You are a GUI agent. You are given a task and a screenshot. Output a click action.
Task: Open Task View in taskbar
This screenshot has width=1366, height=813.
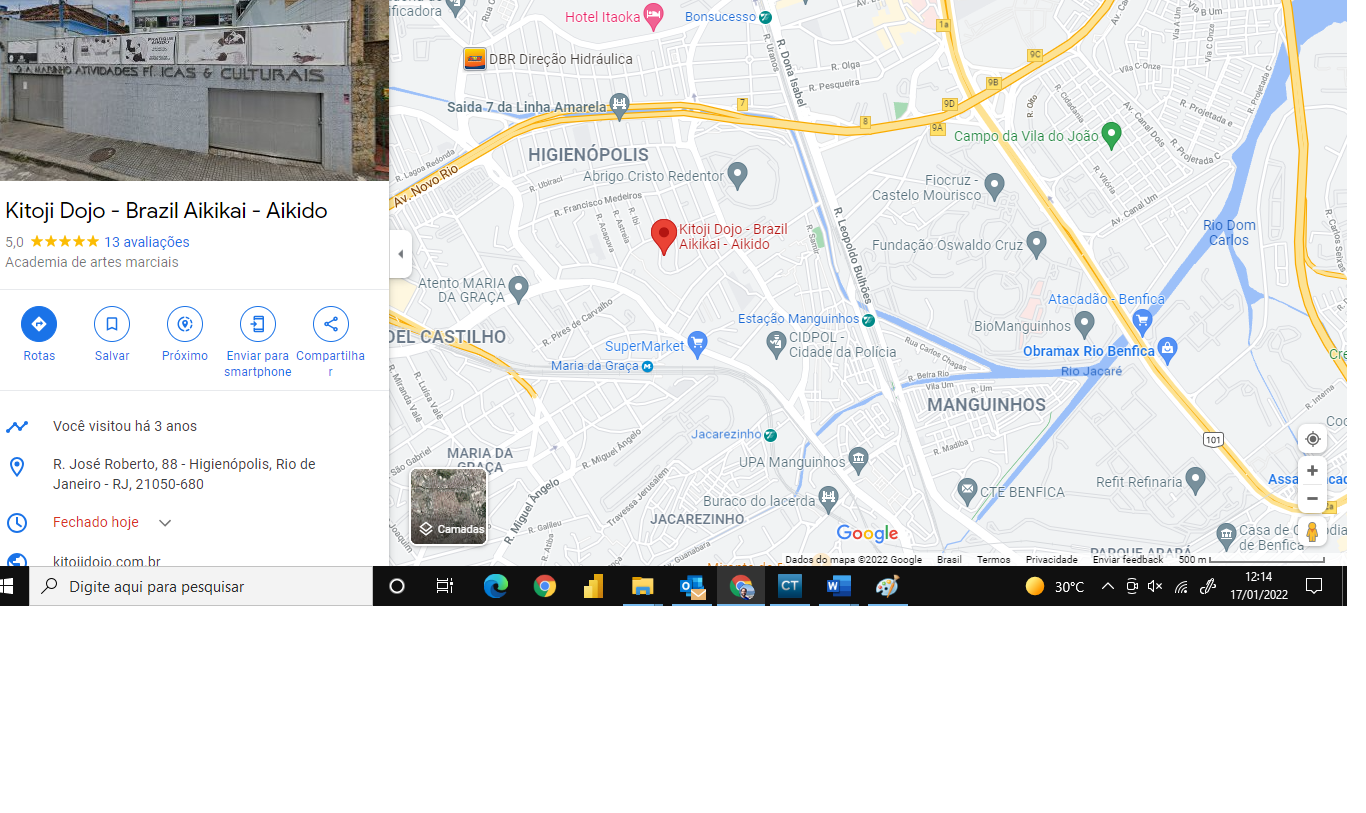(x=445, y=587)
